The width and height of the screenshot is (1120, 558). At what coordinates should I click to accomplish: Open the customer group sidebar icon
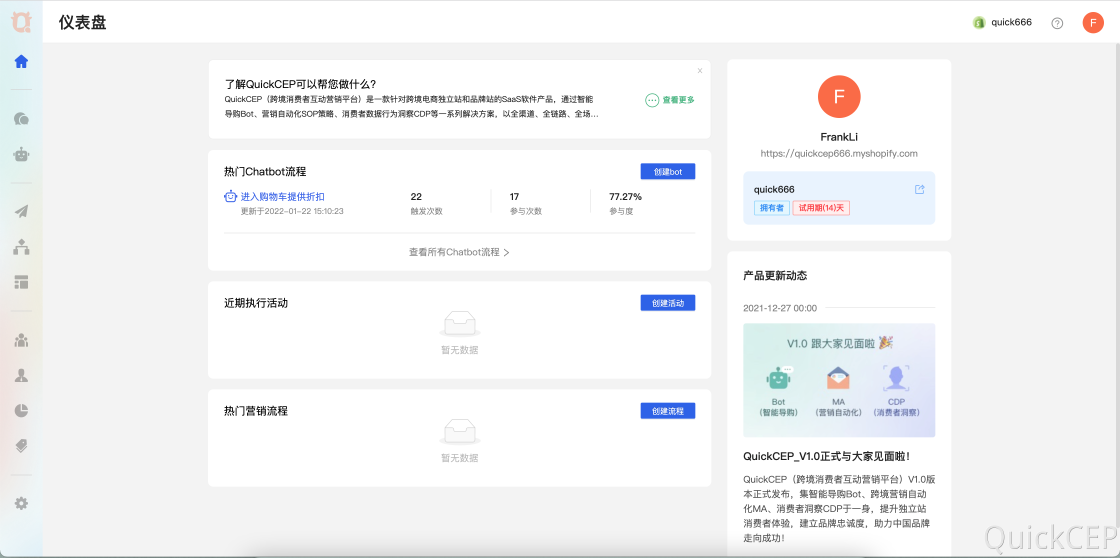[21, 340]
